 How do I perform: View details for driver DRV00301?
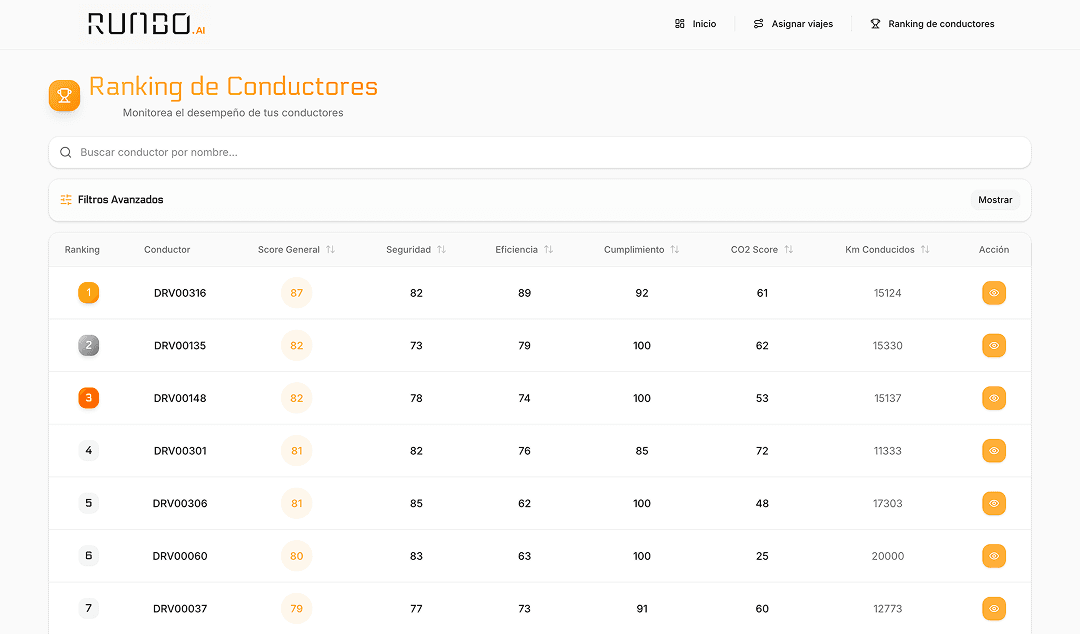[993, 451]
